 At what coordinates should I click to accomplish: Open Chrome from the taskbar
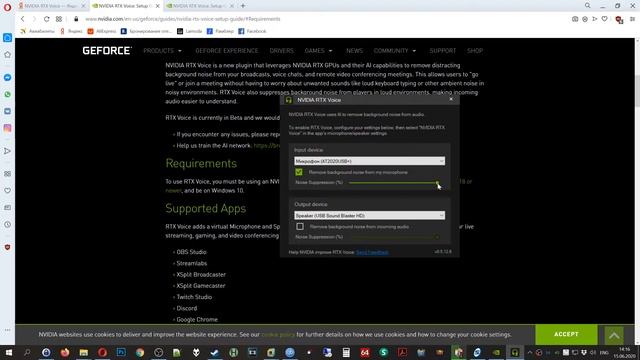click(140, 352)
